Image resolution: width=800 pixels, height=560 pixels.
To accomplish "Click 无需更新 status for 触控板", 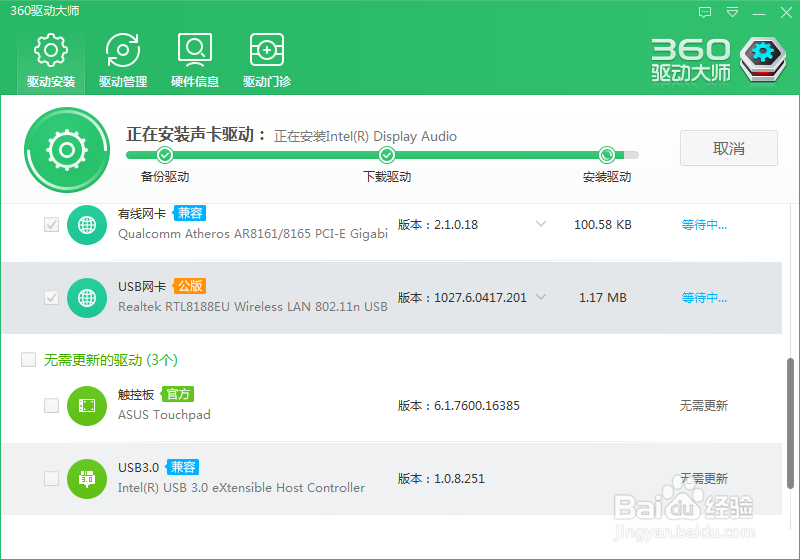I will 704,406.
